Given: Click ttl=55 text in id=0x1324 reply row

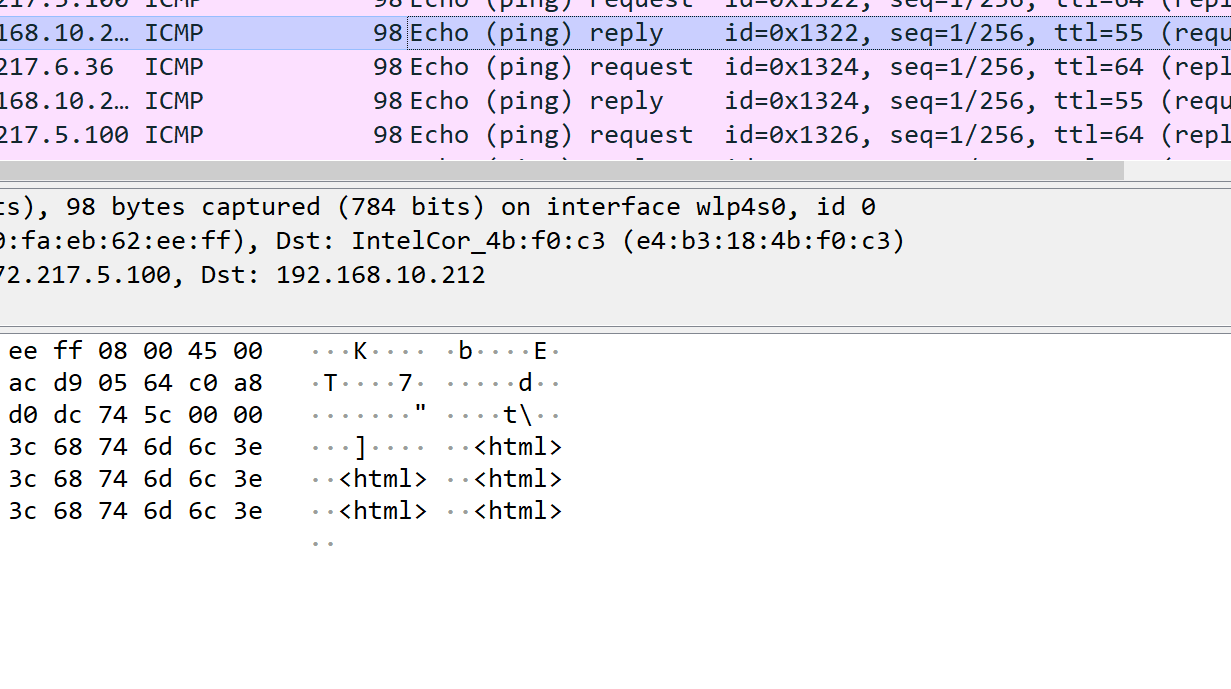Looking at the screenshot, I should (x=1098, y=101).
